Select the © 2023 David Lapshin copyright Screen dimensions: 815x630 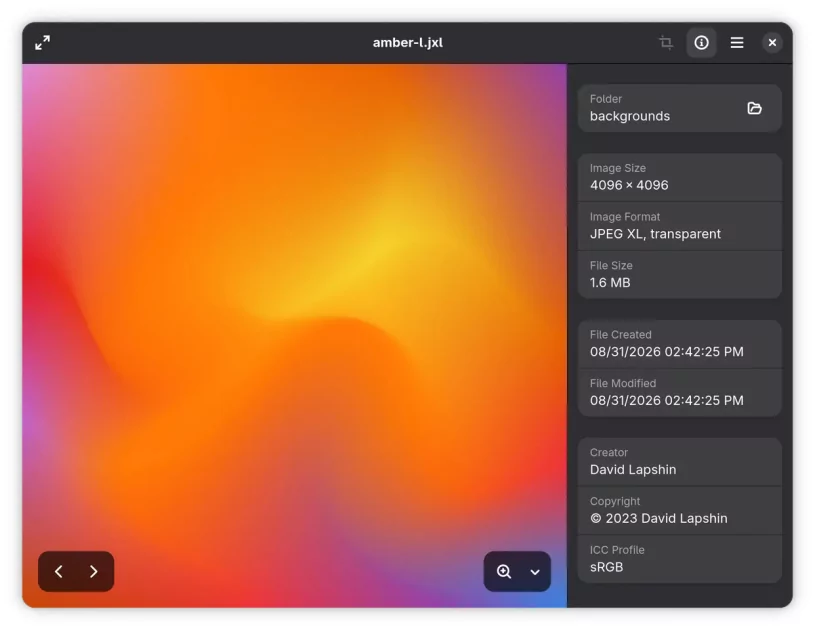(x=659, y=518)
